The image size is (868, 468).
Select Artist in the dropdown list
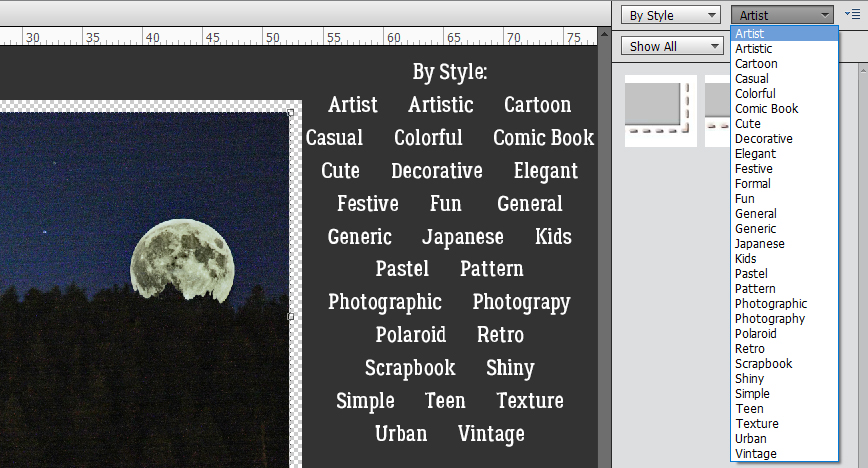[x=784, y=34]
